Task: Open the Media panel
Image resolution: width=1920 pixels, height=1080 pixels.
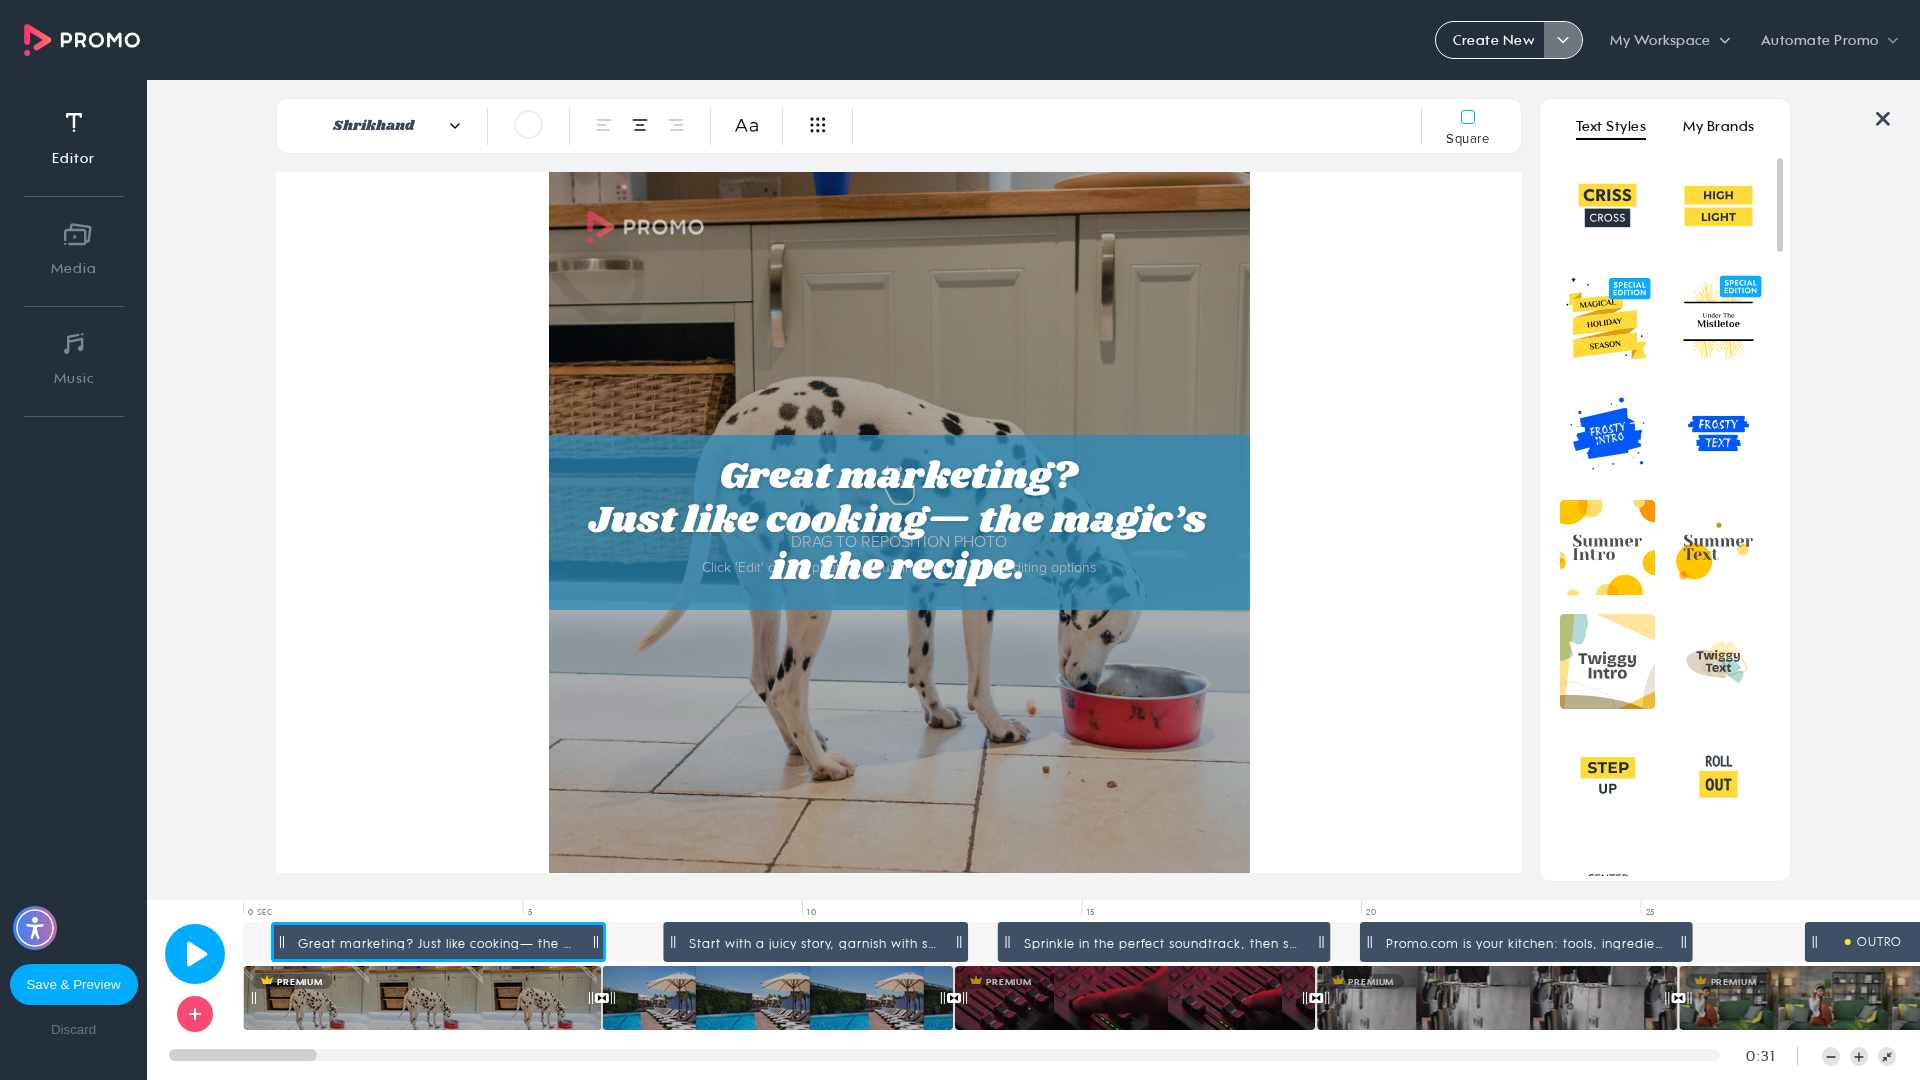Action: pyautogui.click(x=73, y=249)
